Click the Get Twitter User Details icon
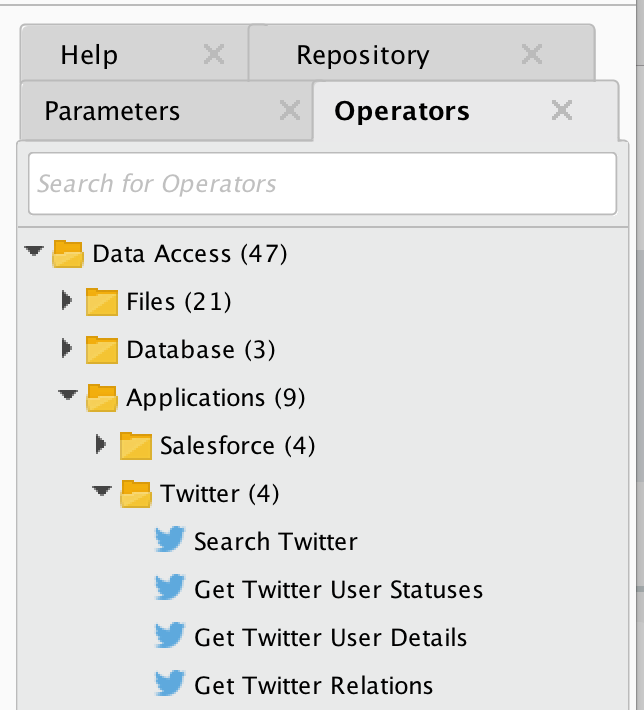Viewport: 644px width, 710px height. [170, 635]
